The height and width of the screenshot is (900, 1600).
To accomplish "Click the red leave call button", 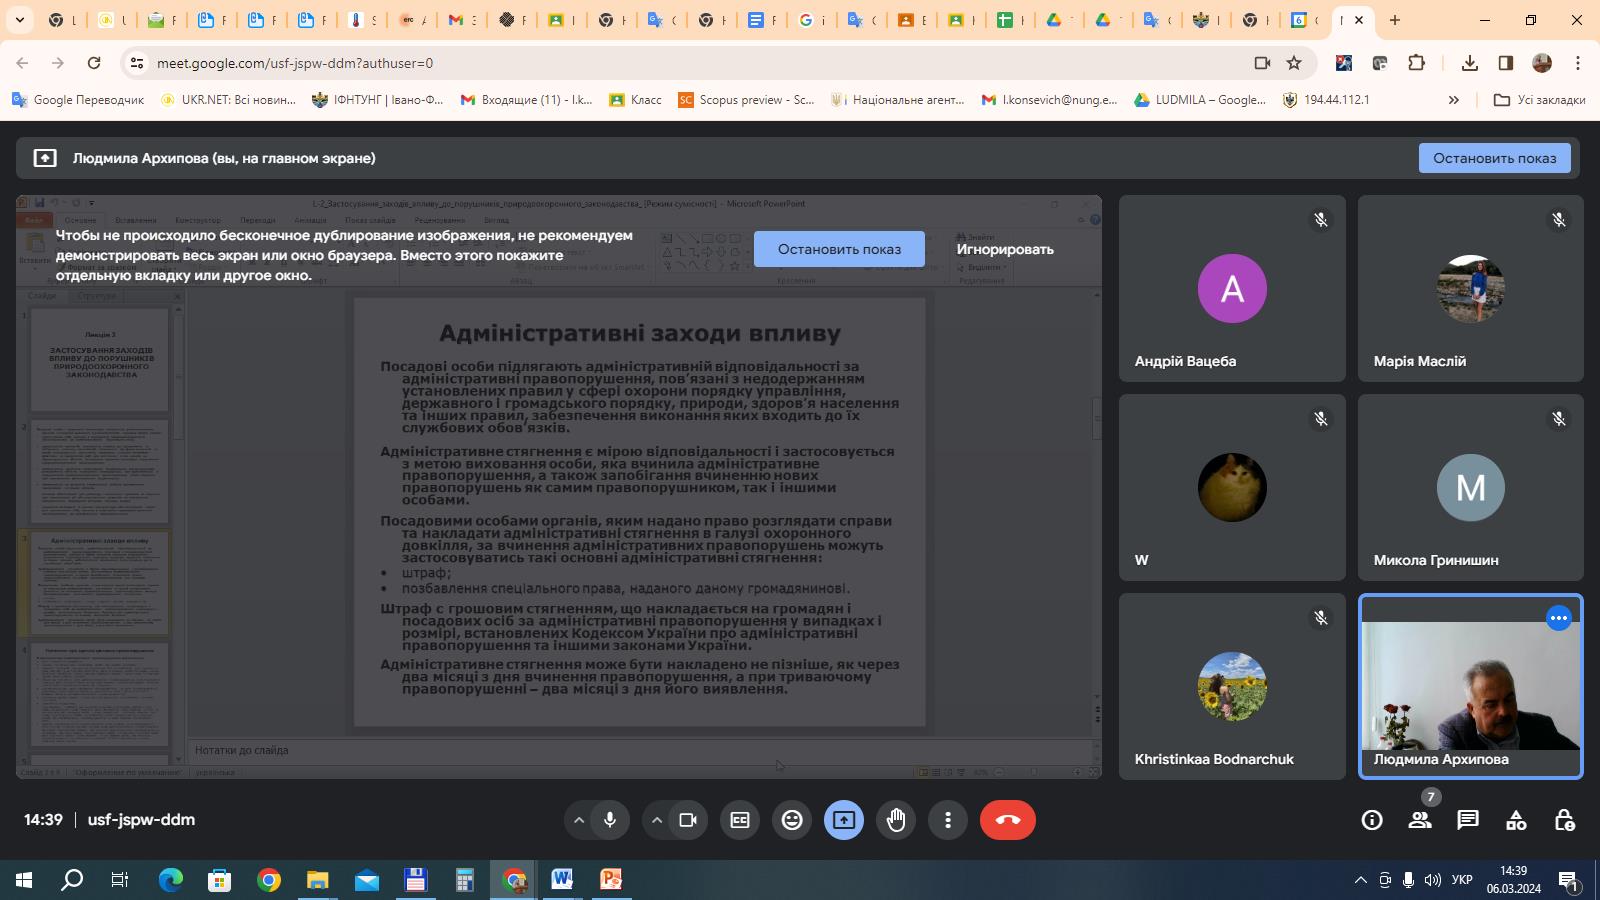I will coord(1007,820).
